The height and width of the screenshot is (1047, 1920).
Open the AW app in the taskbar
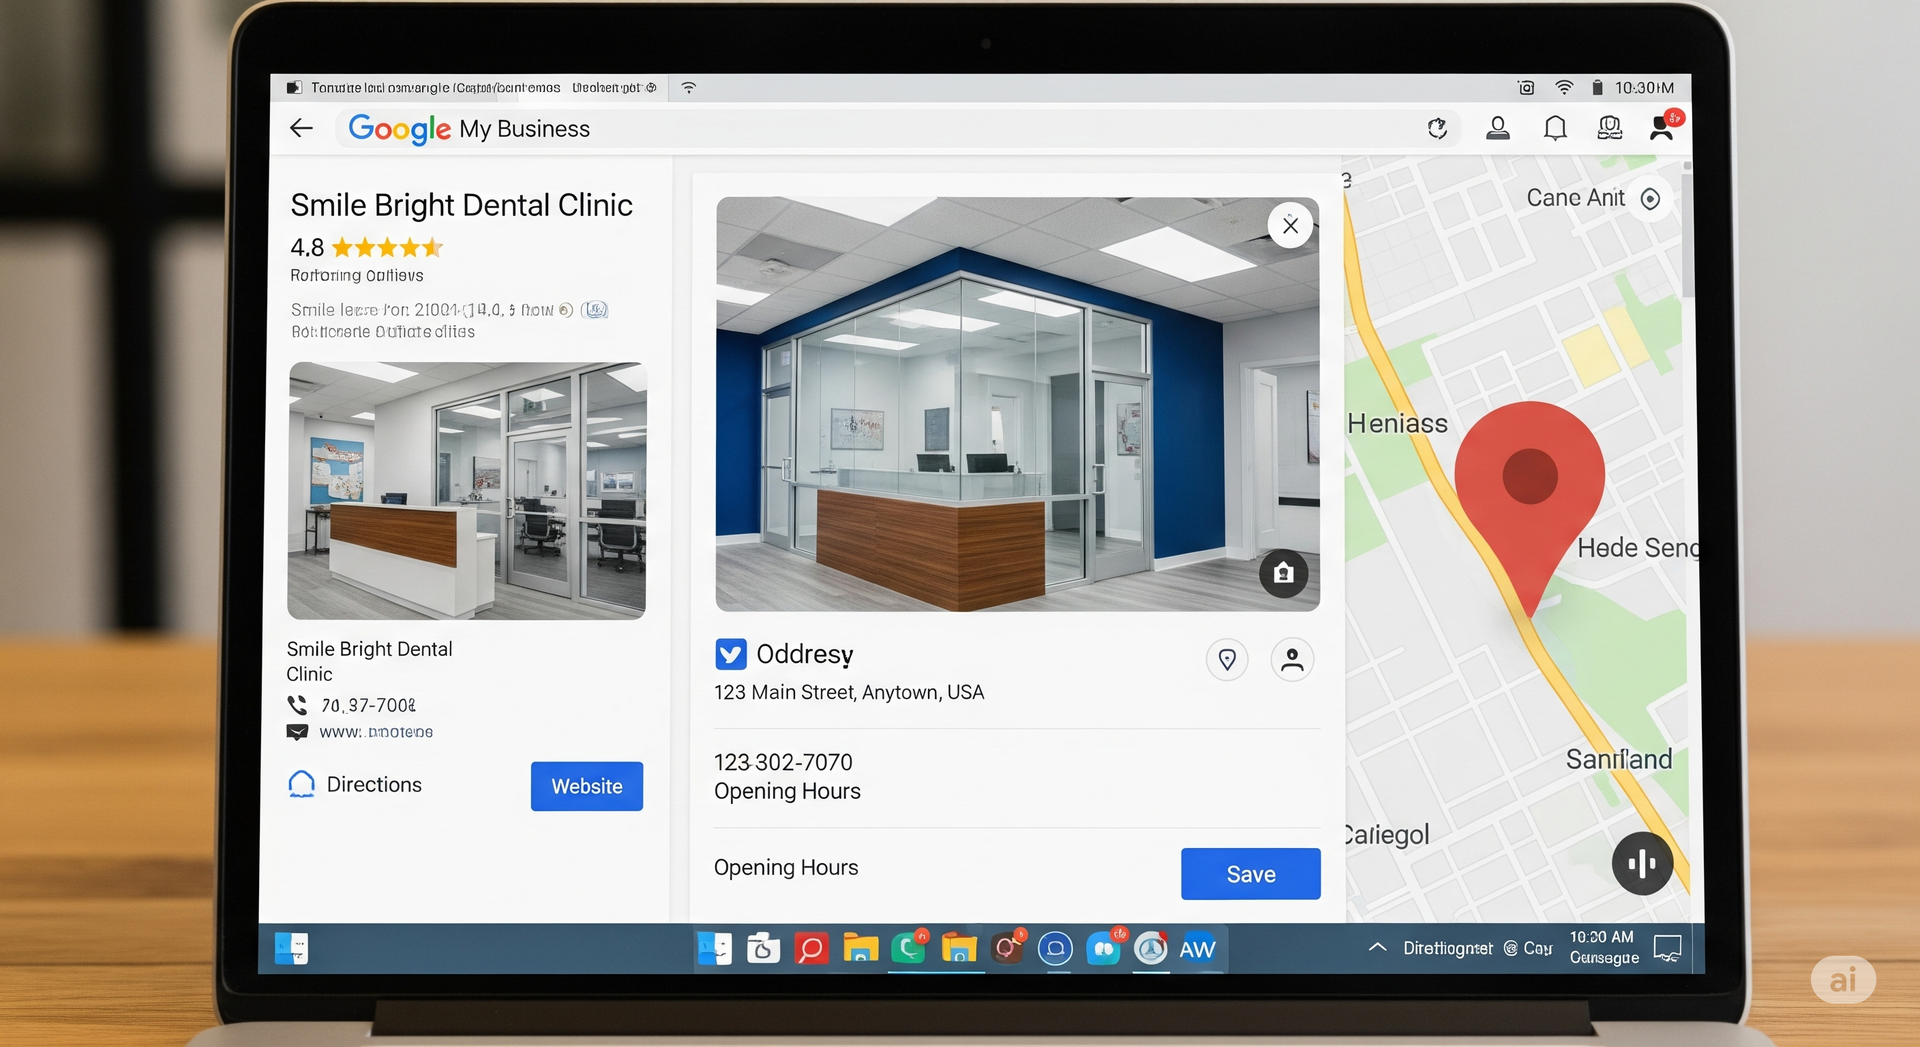tap(1197, 949)
